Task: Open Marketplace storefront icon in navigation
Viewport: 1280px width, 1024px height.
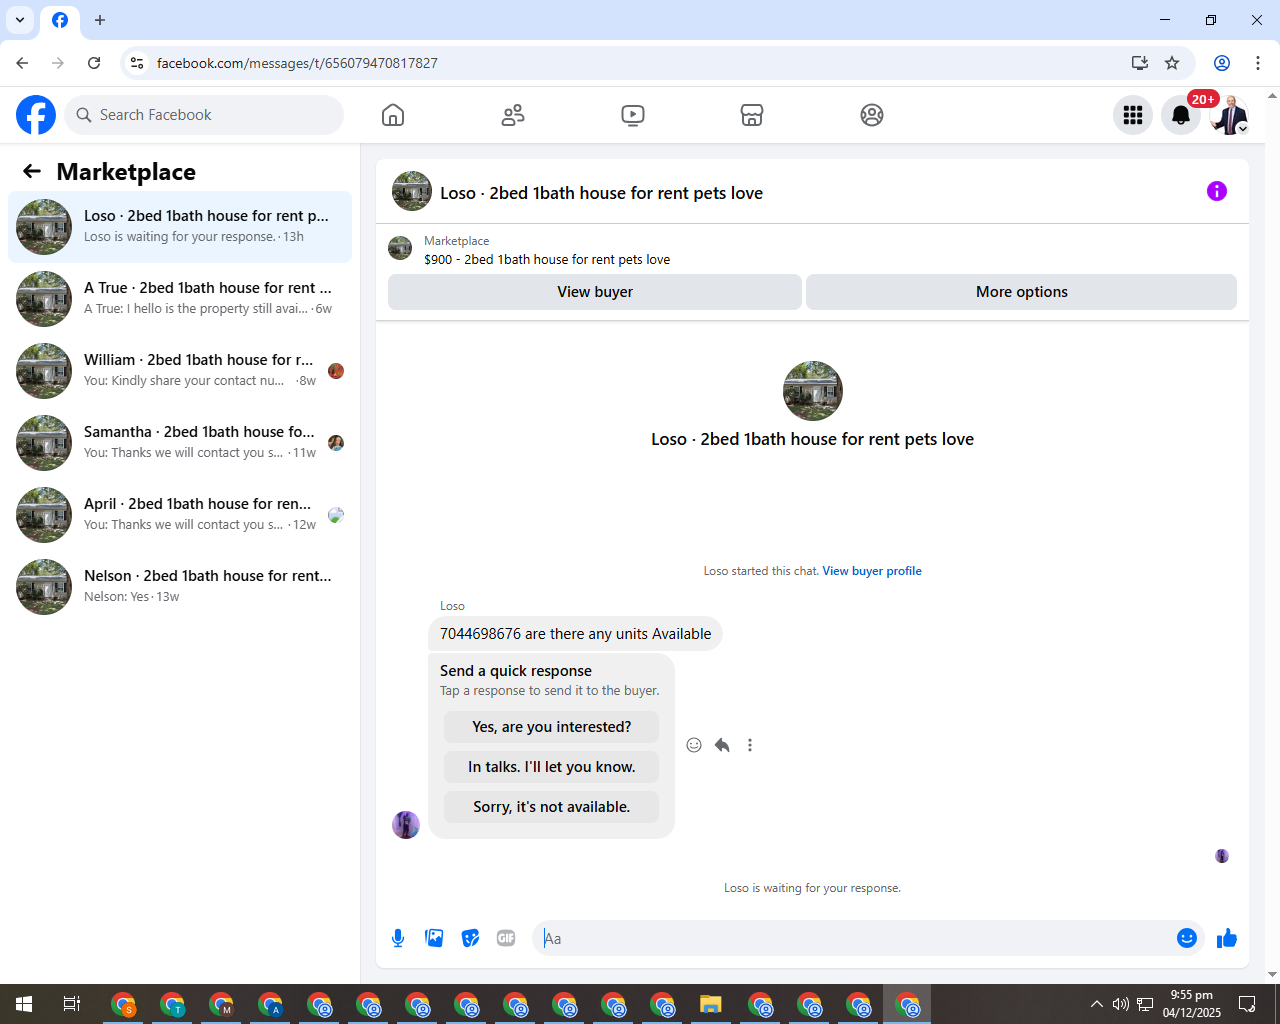Action: [752, 115]
